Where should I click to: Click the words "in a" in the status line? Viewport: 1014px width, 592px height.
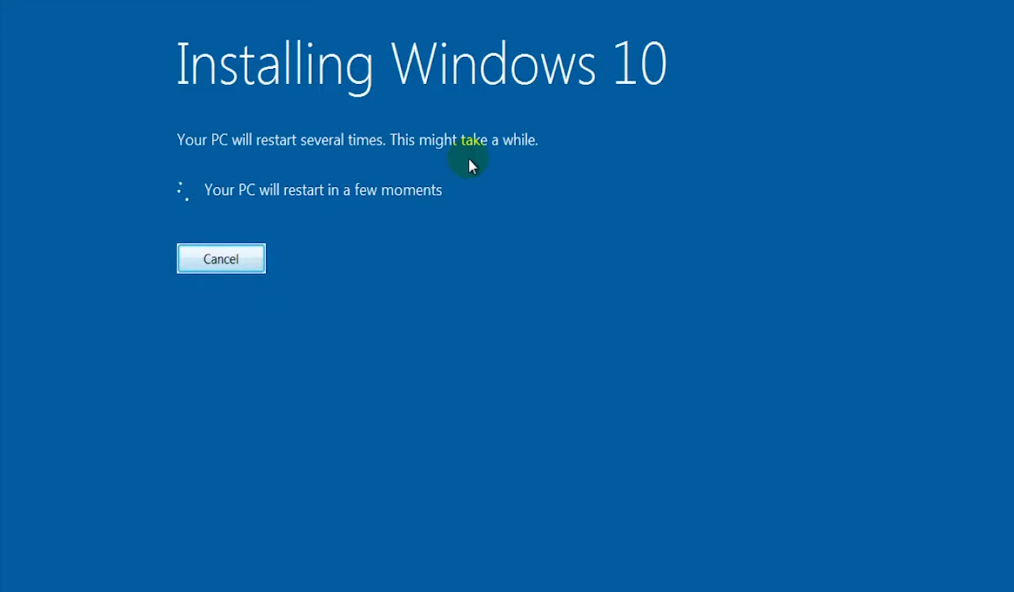tap(341, 190)
